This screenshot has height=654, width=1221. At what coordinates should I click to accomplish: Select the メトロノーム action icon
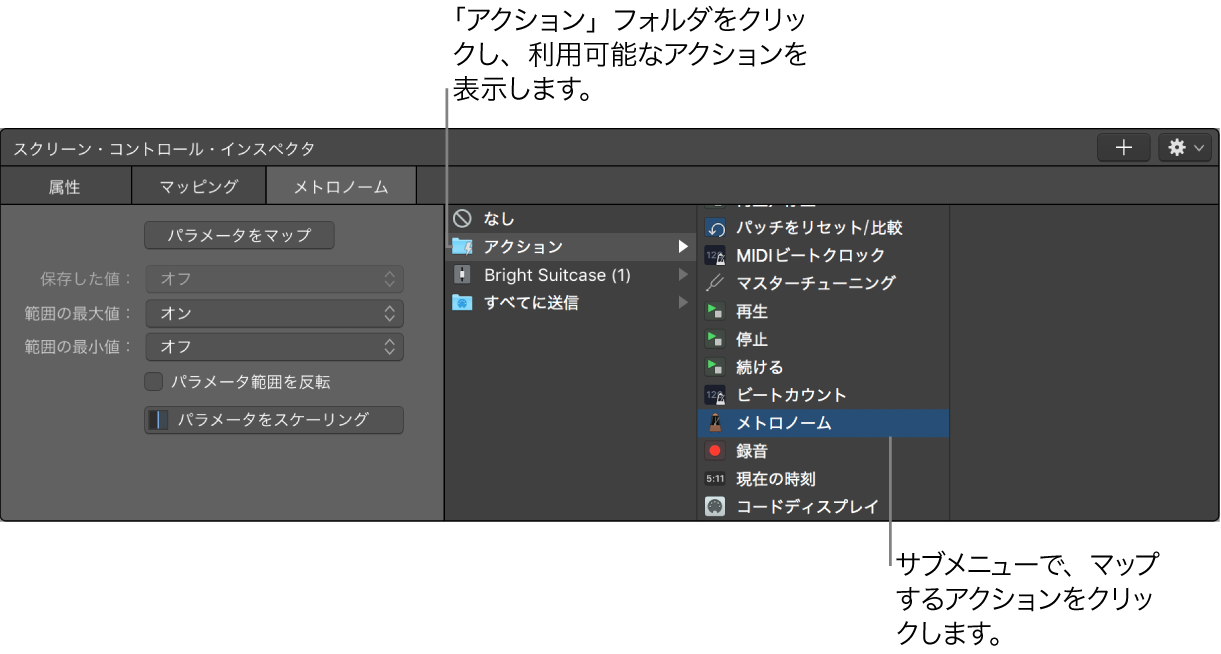[715, 423]
